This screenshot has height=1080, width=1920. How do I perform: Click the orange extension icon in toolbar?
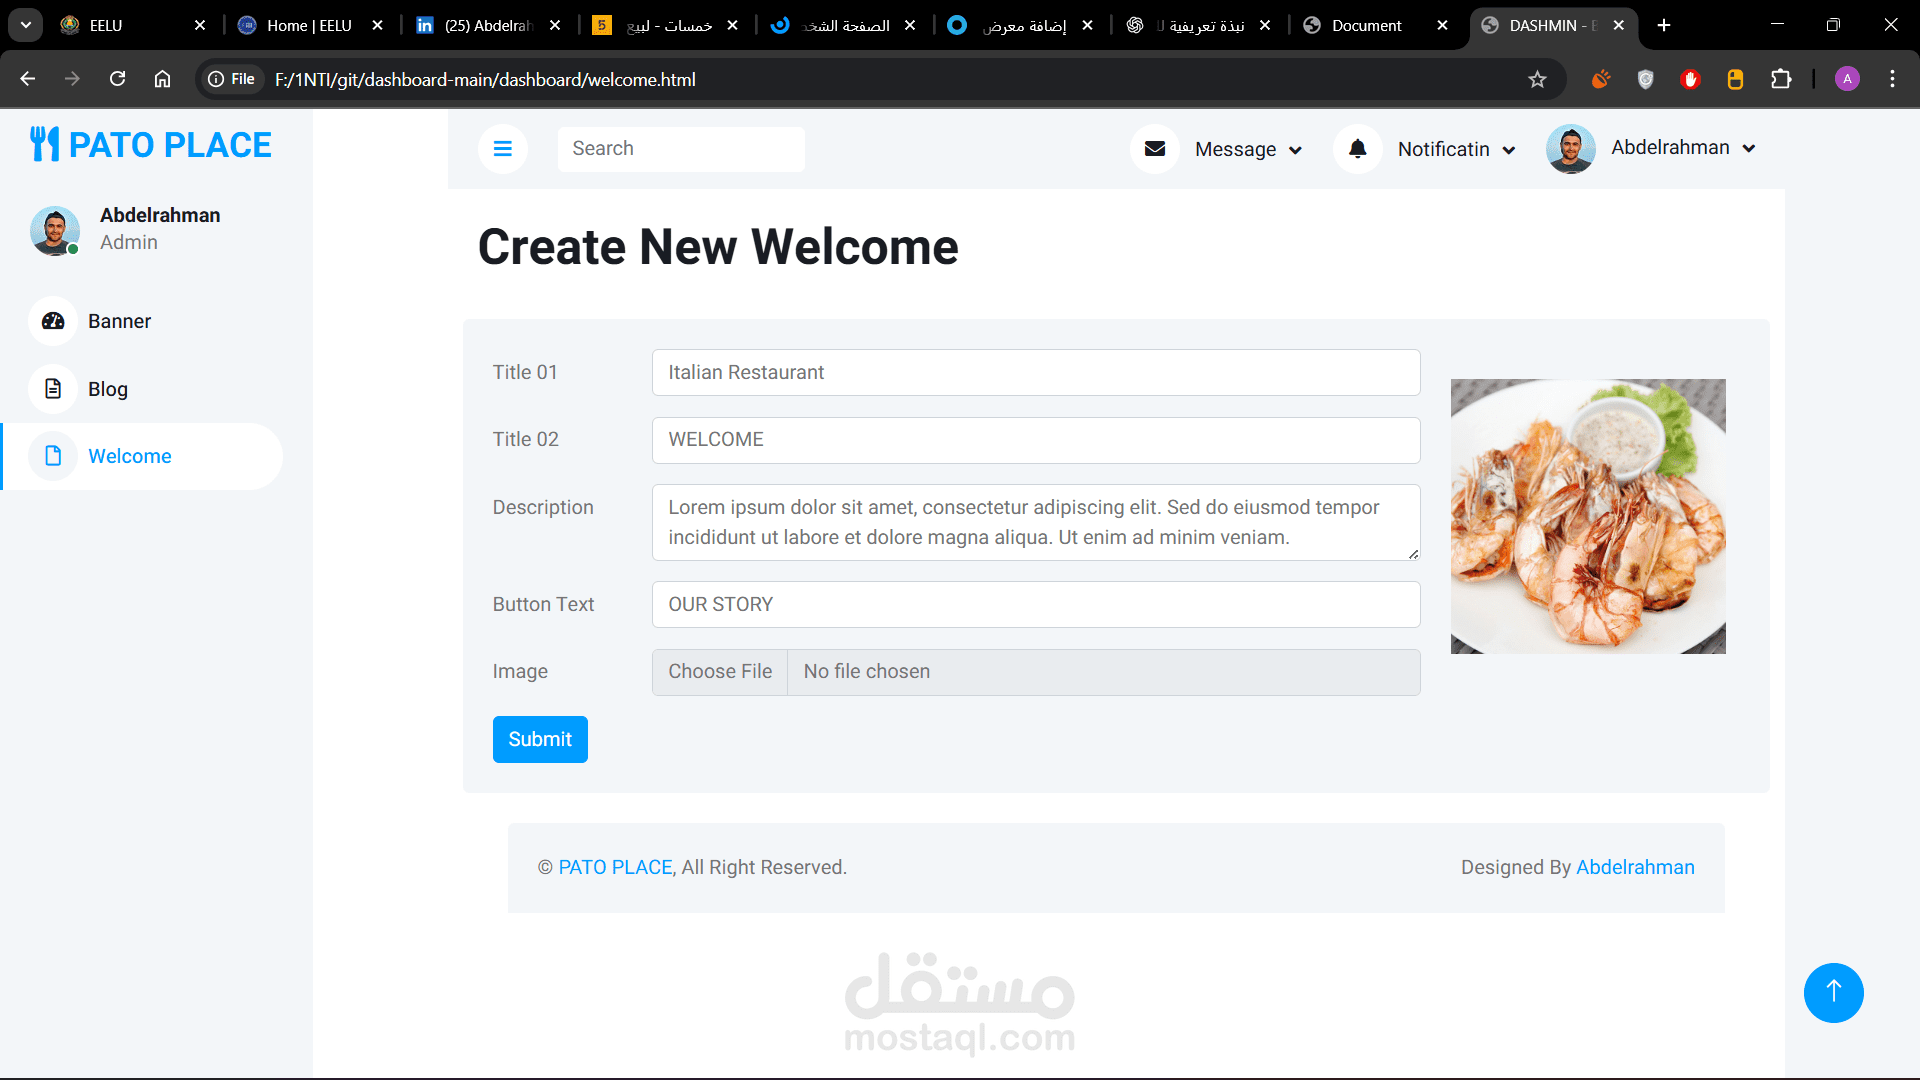point(1601,79)
